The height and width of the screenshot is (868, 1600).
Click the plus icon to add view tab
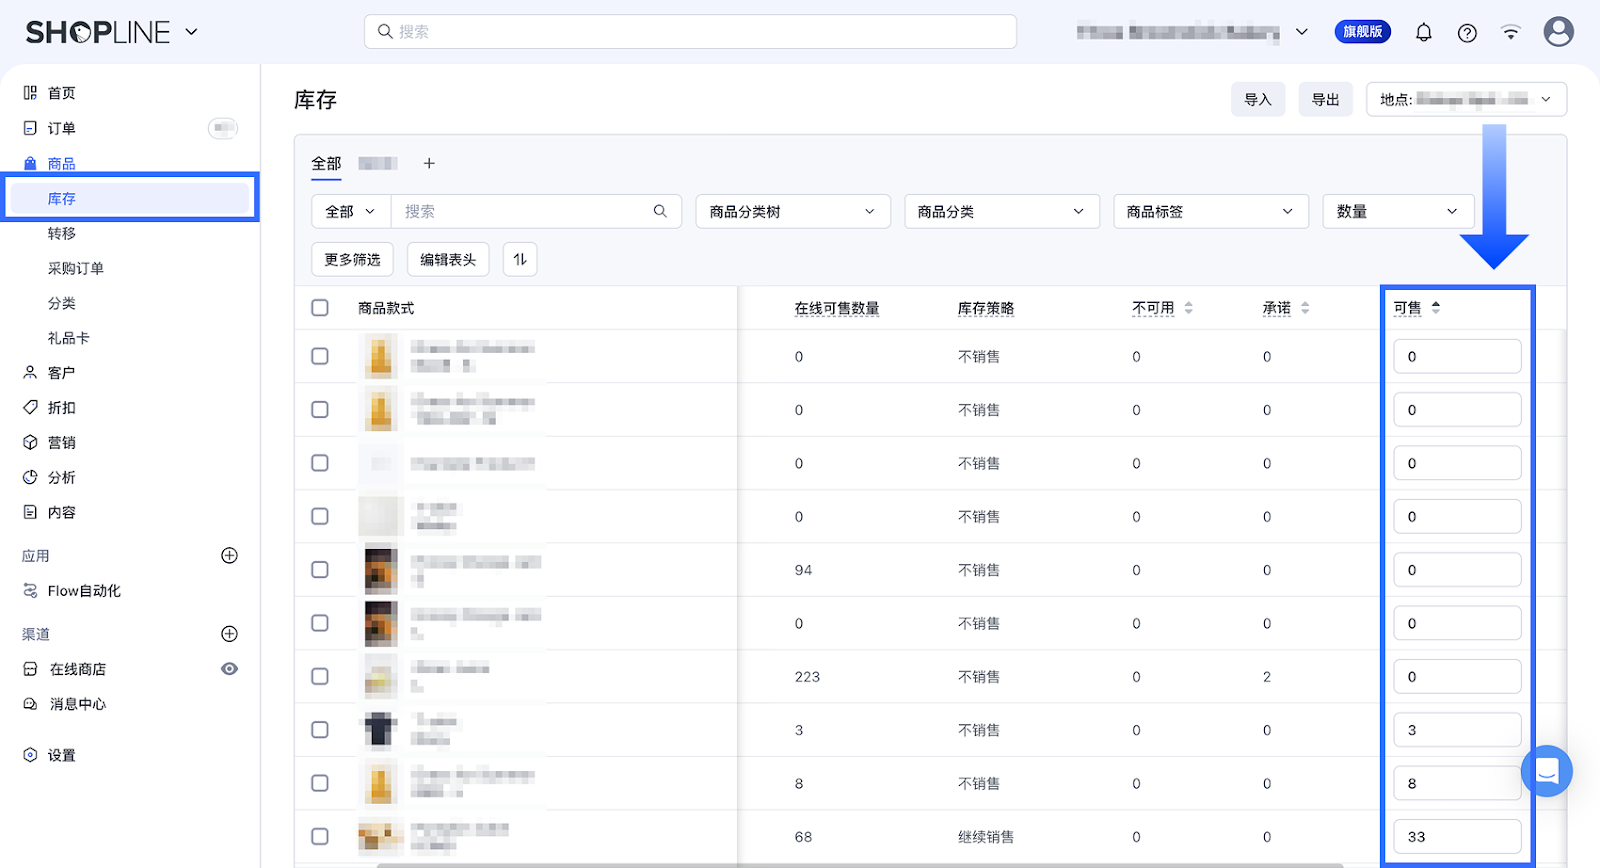[x=429, y=163]
